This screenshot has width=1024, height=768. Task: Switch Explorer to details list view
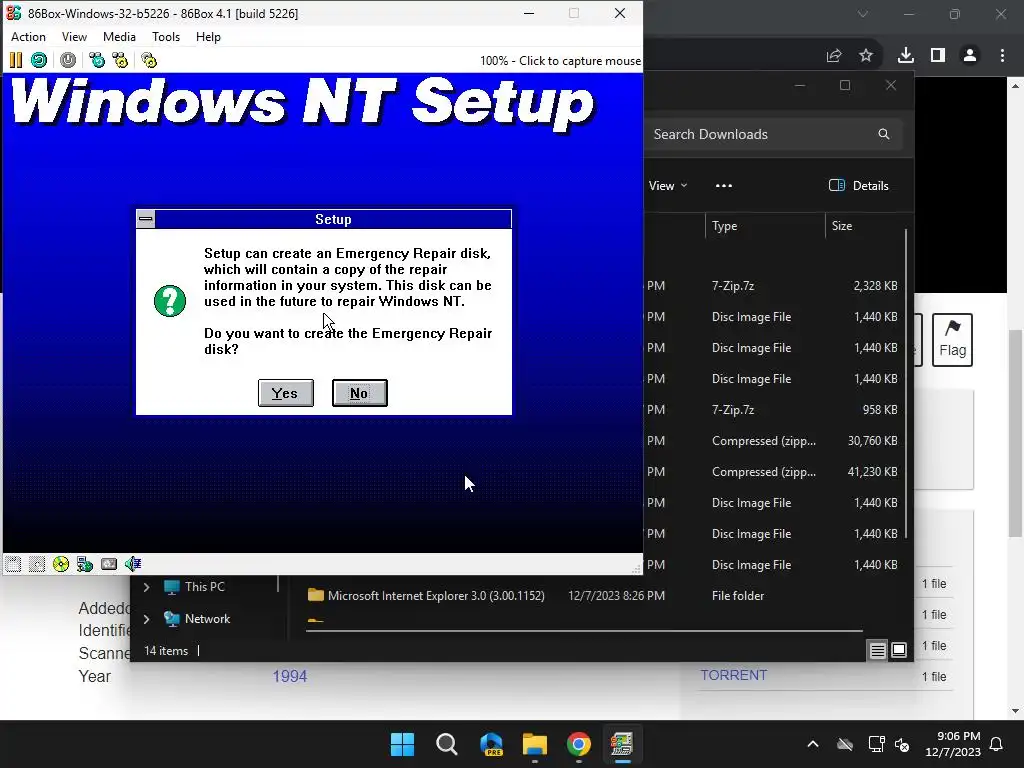878,650
